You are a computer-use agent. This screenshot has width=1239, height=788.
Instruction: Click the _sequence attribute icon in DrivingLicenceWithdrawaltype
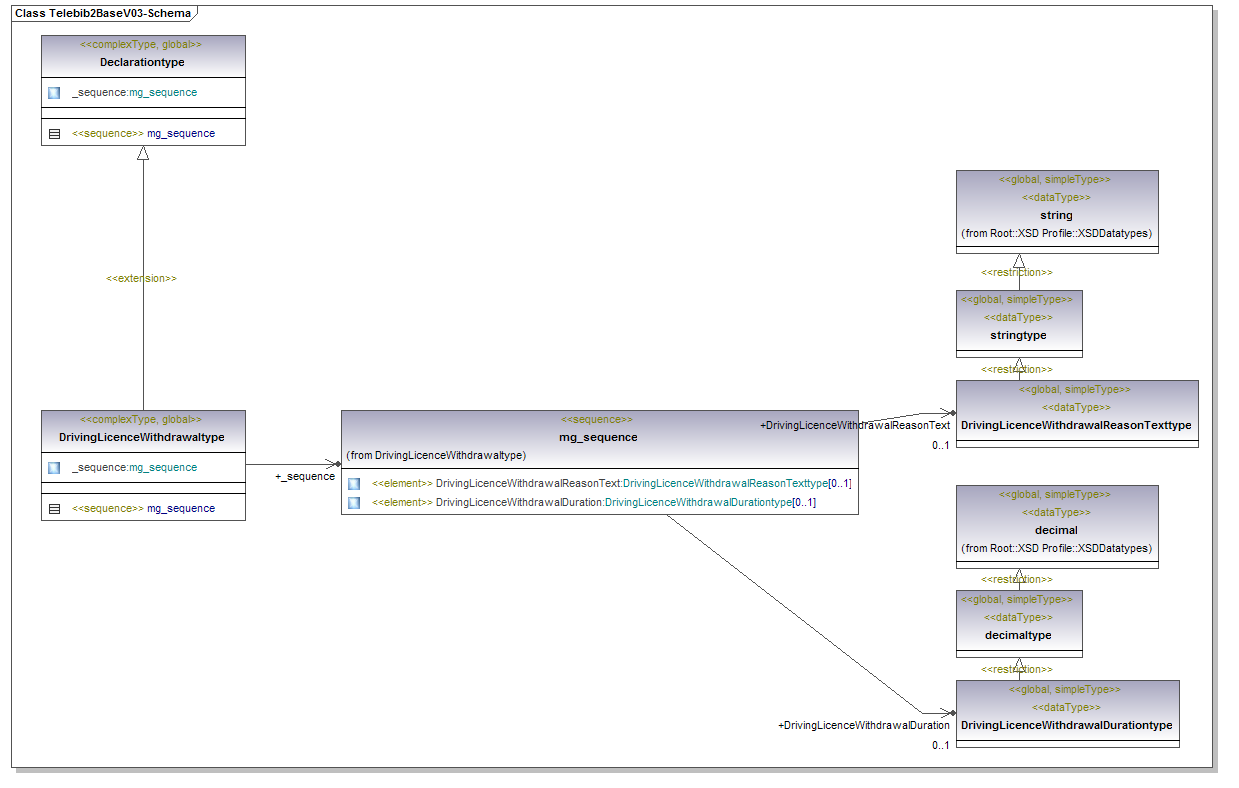point(54,468)
